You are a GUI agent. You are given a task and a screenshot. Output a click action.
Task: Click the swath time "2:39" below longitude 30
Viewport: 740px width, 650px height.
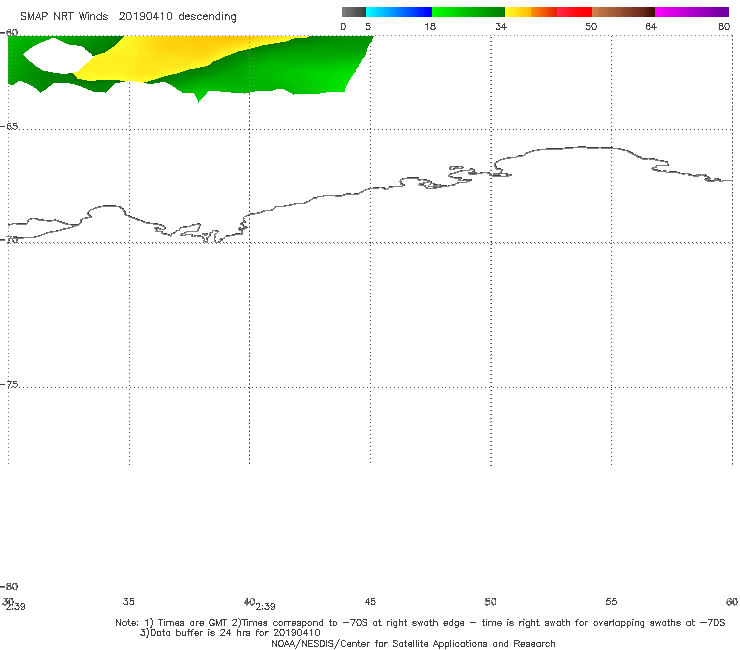(16, 607)
